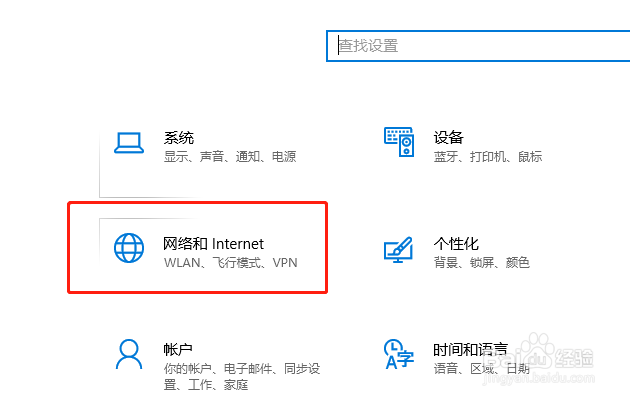This screenshot has height=400, width=630.
Task: Open the 个性化 category title
Action: 456,244
